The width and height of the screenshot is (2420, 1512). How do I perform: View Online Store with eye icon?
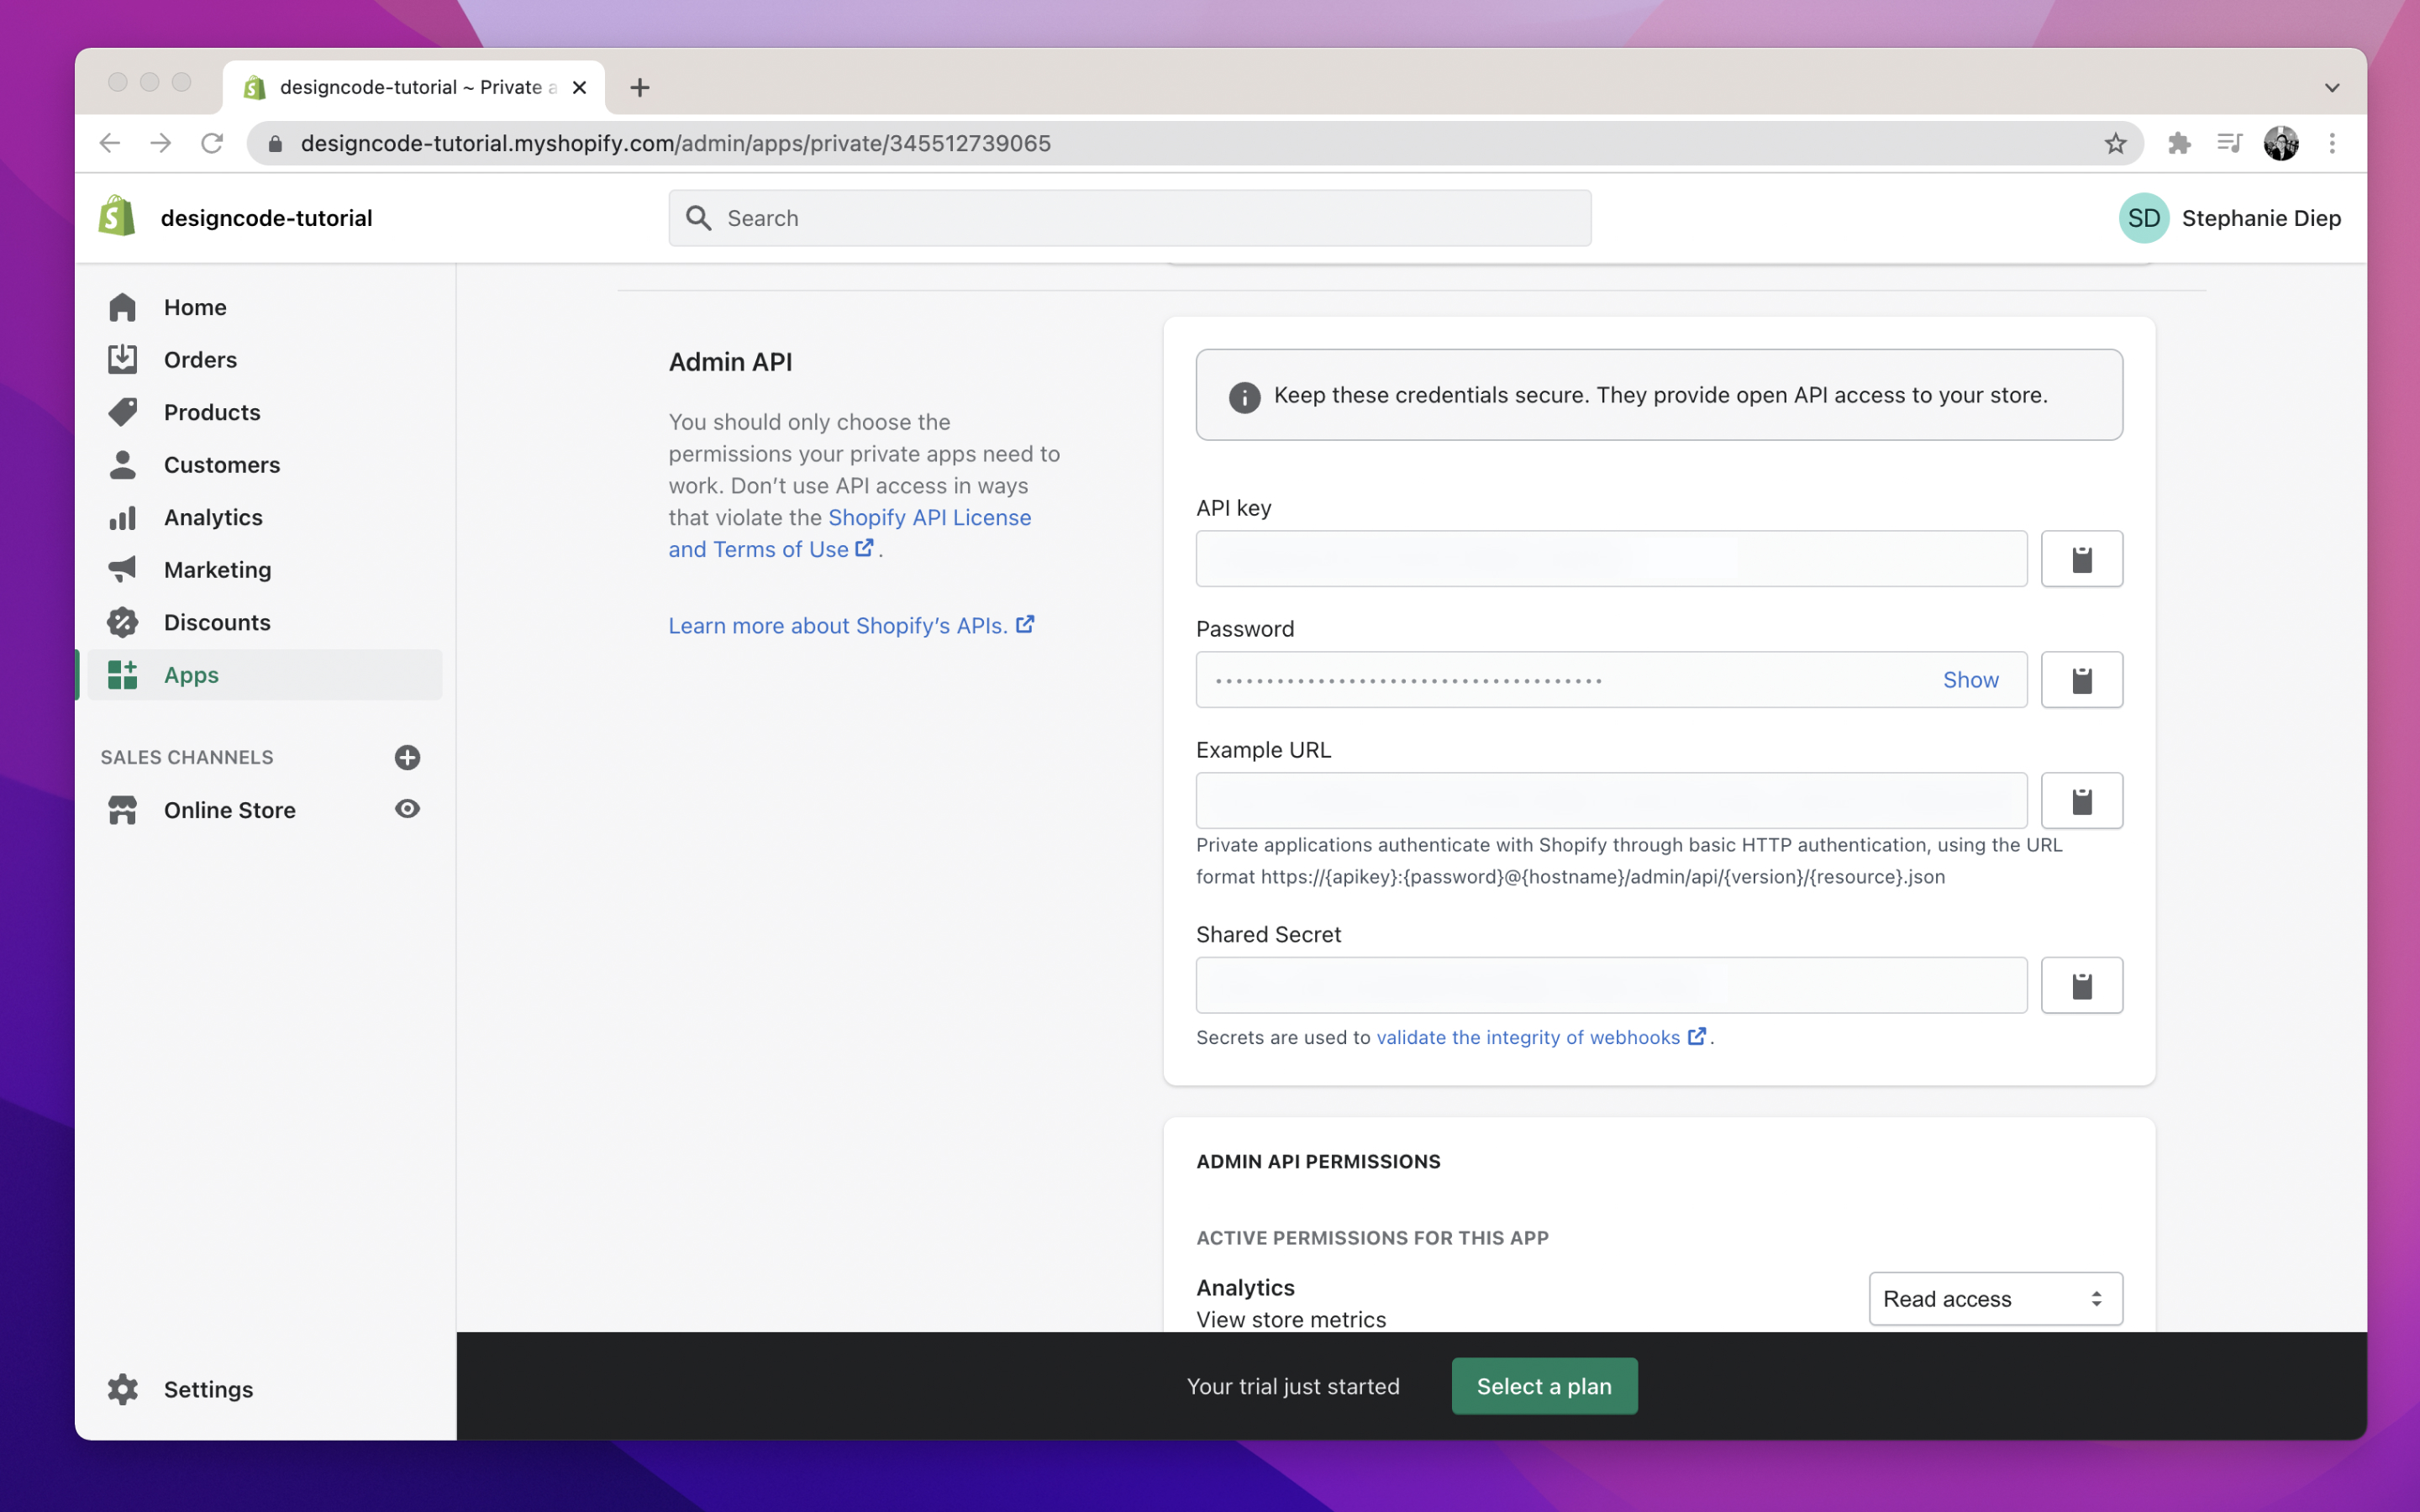coord(407,809)
